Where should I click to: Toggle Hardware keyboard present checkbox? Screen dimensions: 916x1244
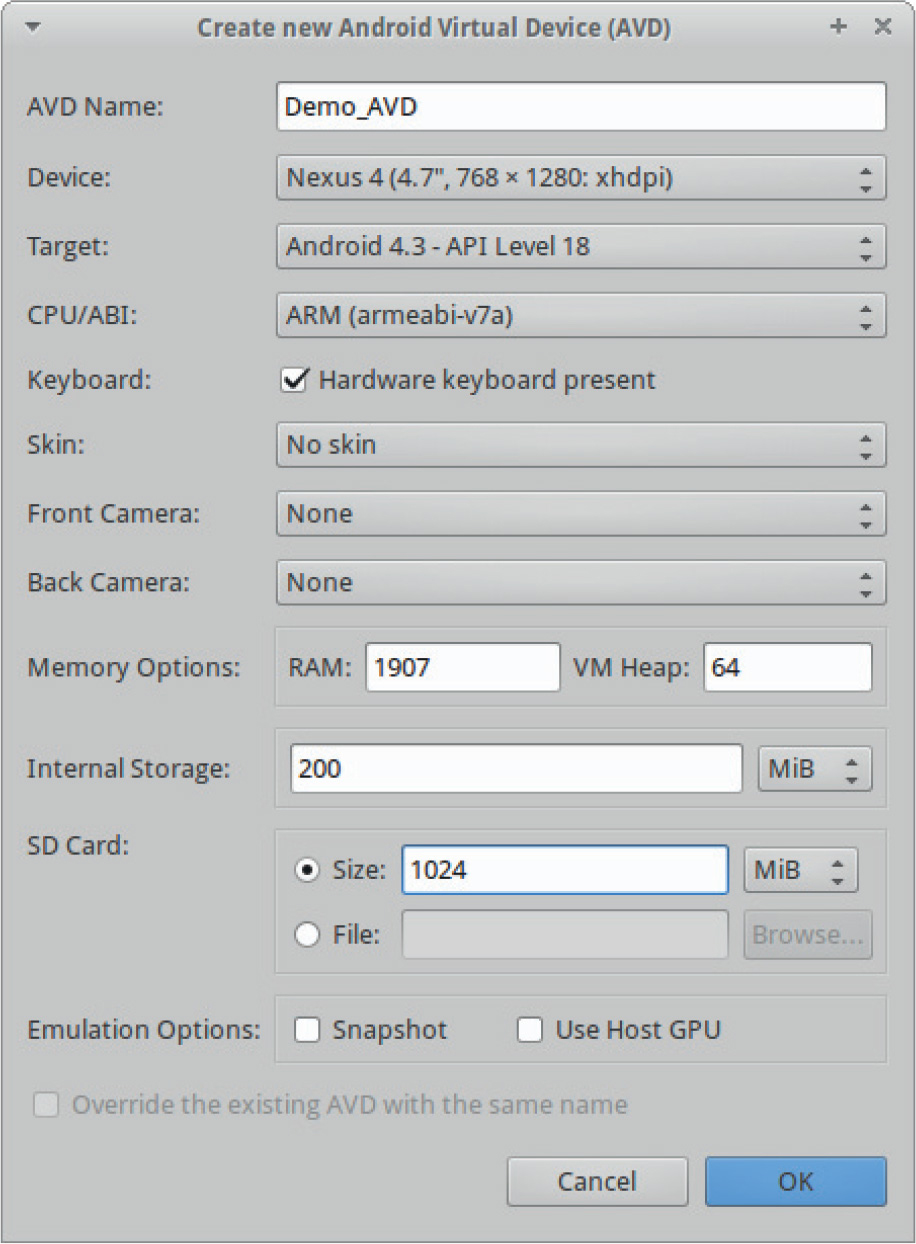(293, 380)
